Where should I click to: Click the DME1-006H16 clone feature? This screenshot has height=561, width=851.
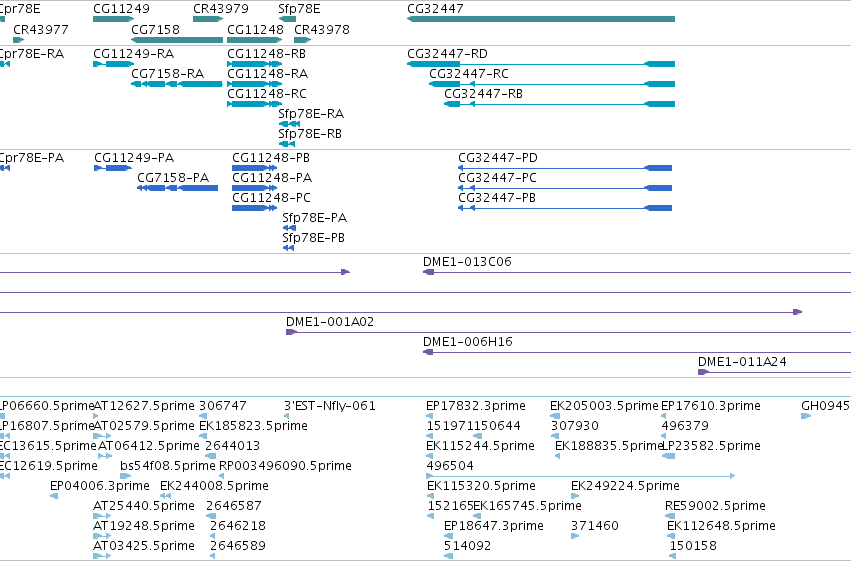637,352
